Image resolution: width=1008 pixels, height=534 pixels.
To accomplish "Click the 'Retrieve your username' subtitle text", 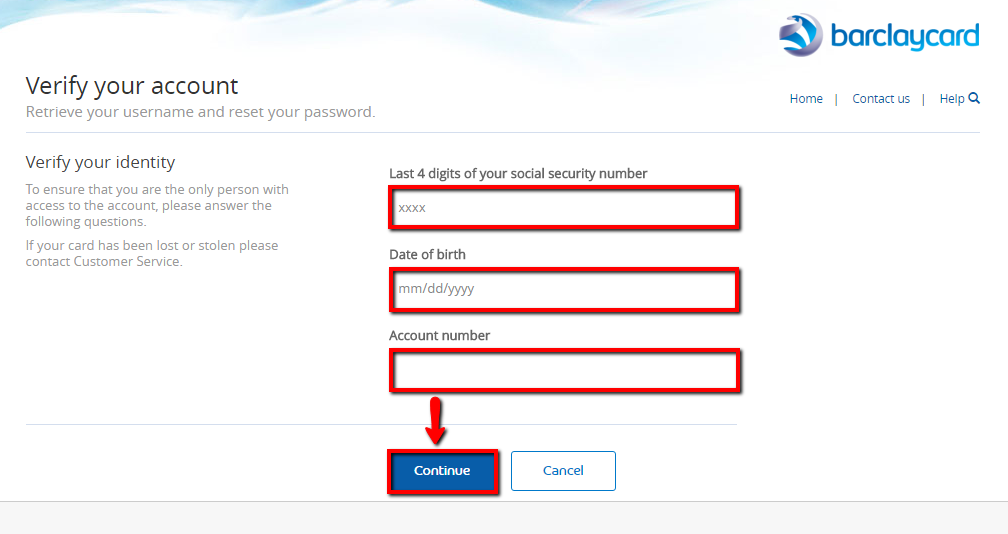I will (x=200, y=112).
